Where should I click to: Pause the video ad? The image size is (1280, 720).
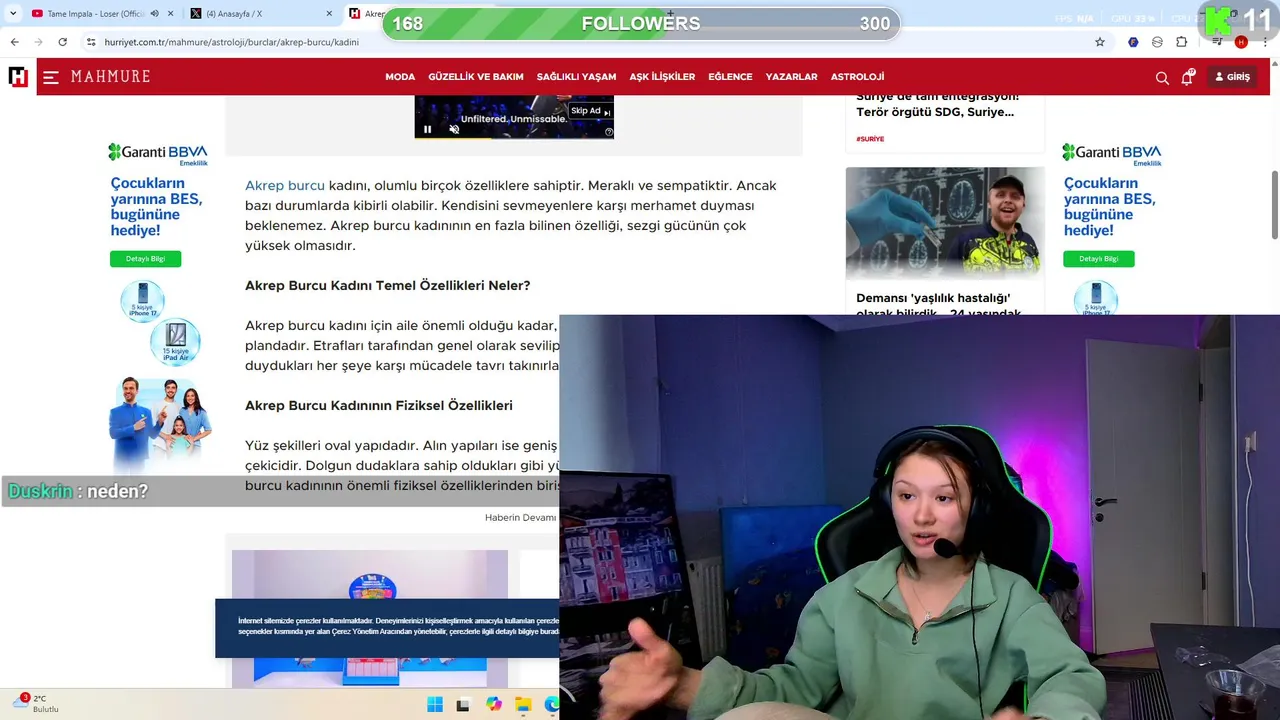point(428,129)
